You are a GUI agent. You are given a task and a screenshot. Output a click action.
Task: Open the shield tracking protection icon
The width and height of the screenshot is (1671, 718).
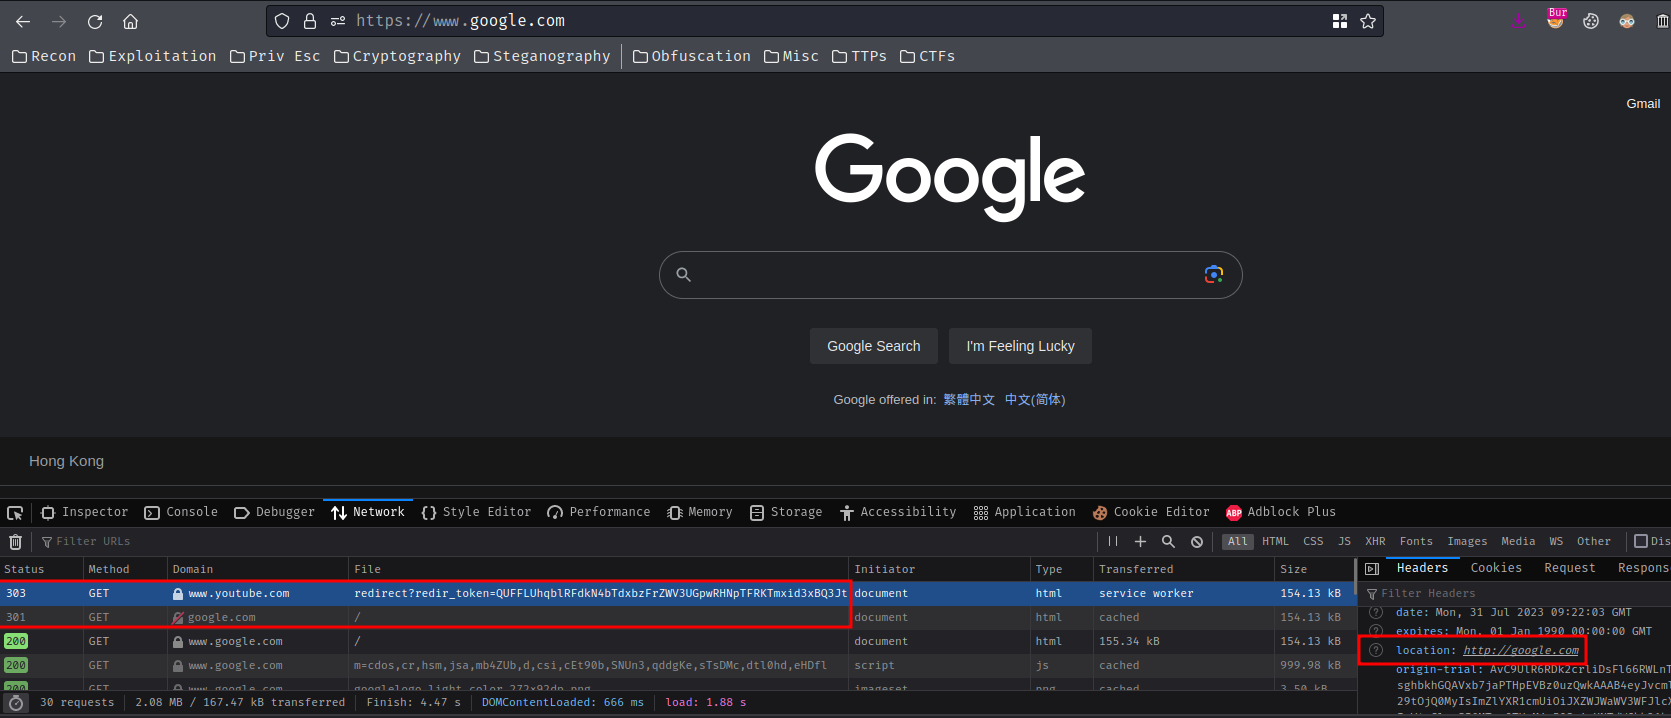282,21
